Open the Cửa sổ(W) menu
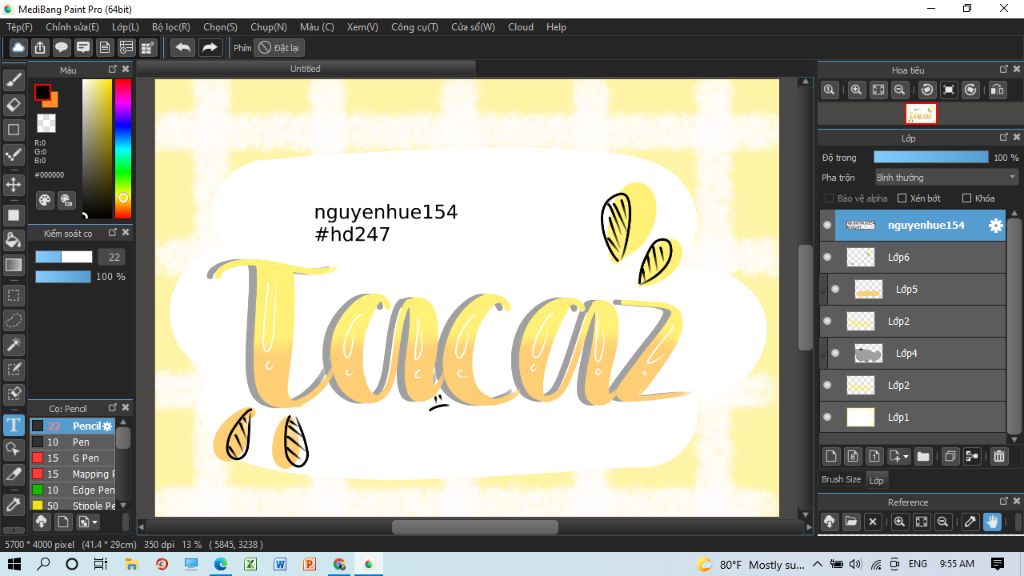The width and height of the screenshot is (1024, 576). point(473,27)
